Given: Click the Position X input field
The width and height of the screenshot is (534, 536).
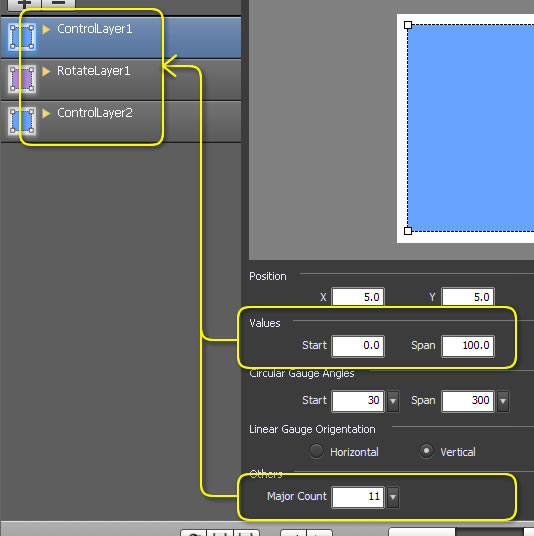Looking at the screenshot, I should tap(358, 297).
